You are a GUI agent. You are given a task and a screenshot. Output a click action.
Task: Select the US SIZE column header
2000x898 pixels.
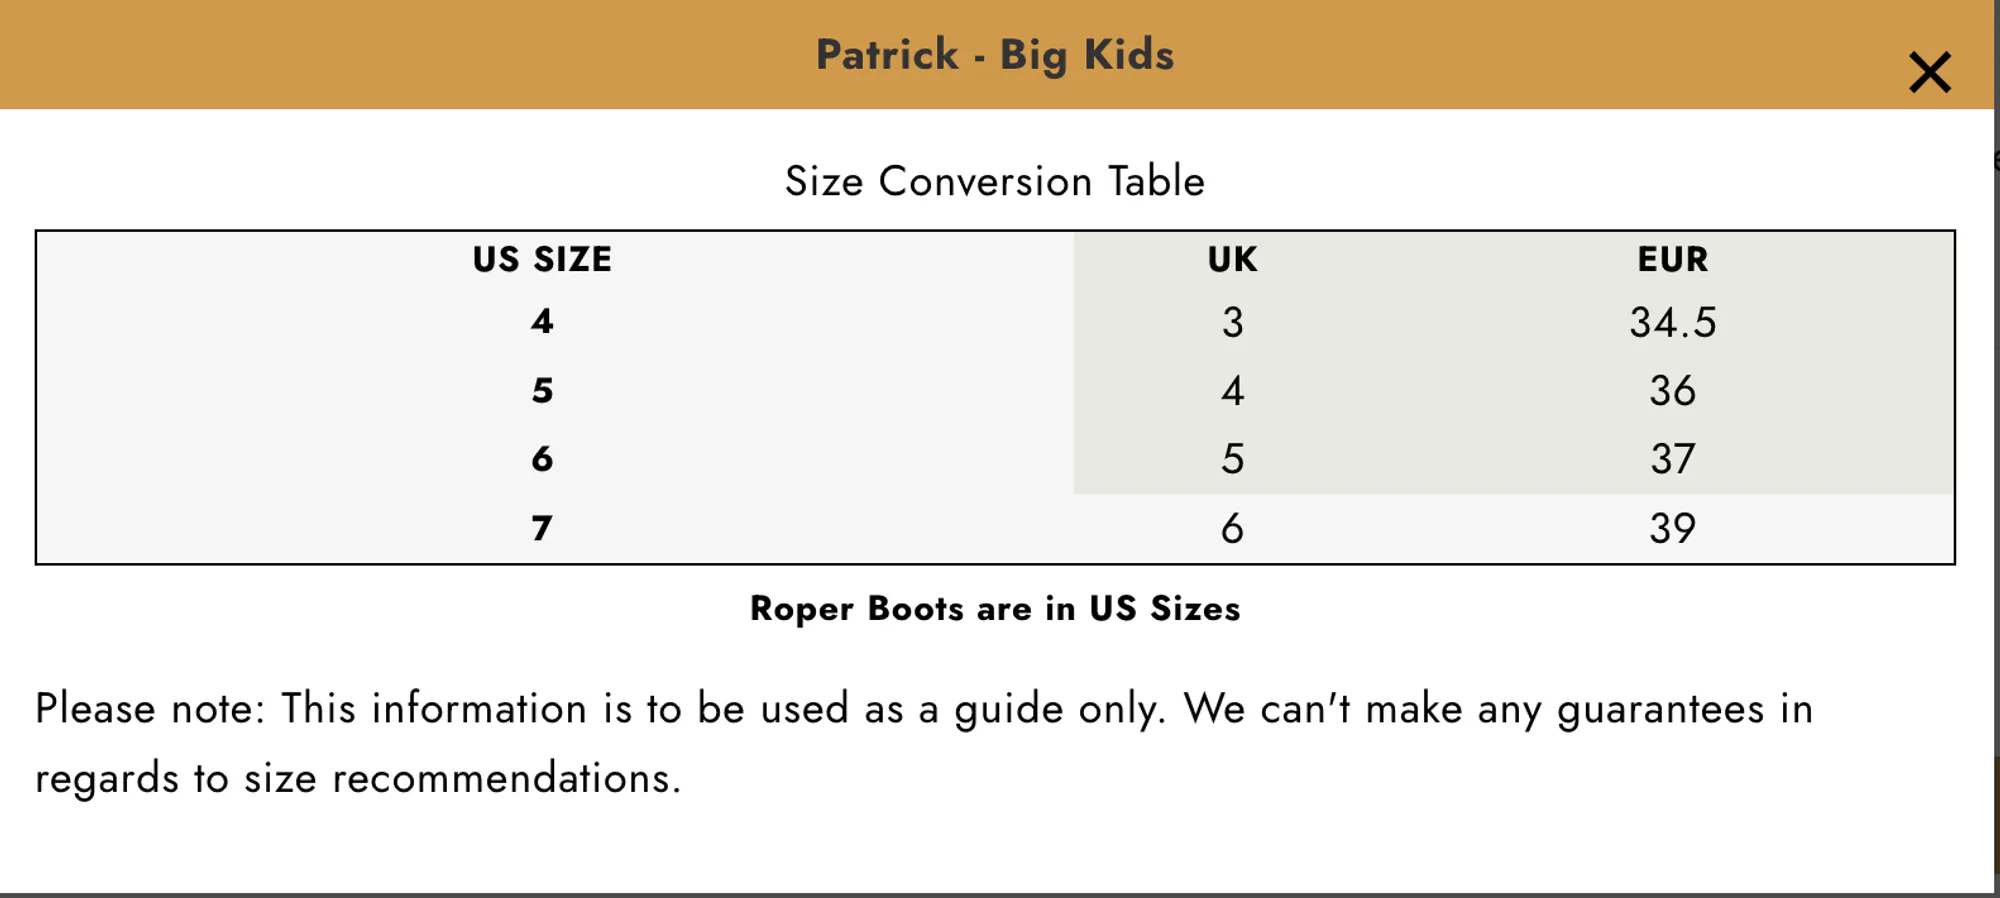(542, 260)
